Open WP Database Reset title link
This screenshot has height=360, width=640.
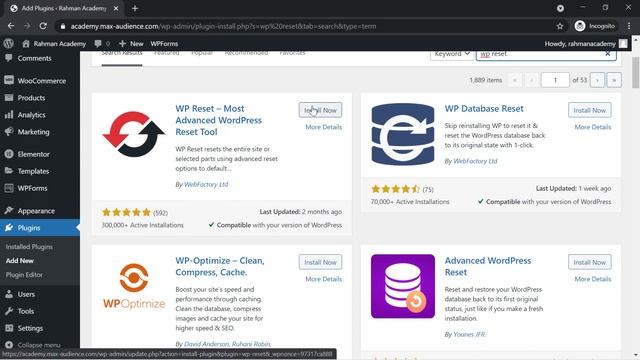pyautogui.click(x=484, y=109)
